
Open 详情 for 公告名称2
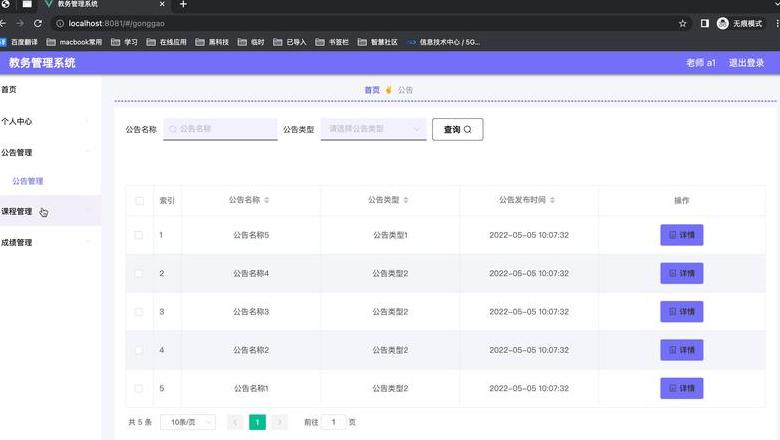pyautogui.click(x=682, y=350)
